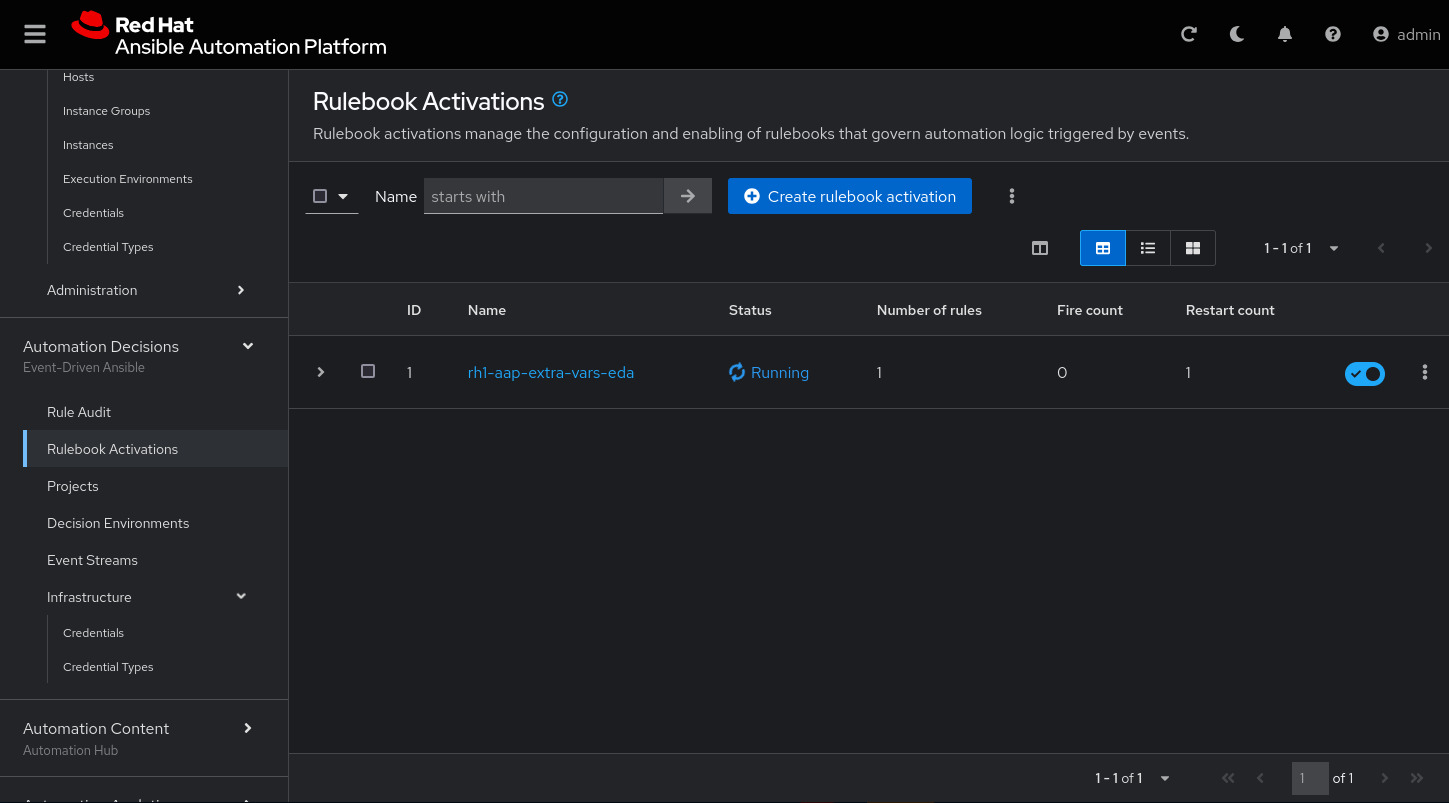Open the toolbar kebab actions menu

1012,196
